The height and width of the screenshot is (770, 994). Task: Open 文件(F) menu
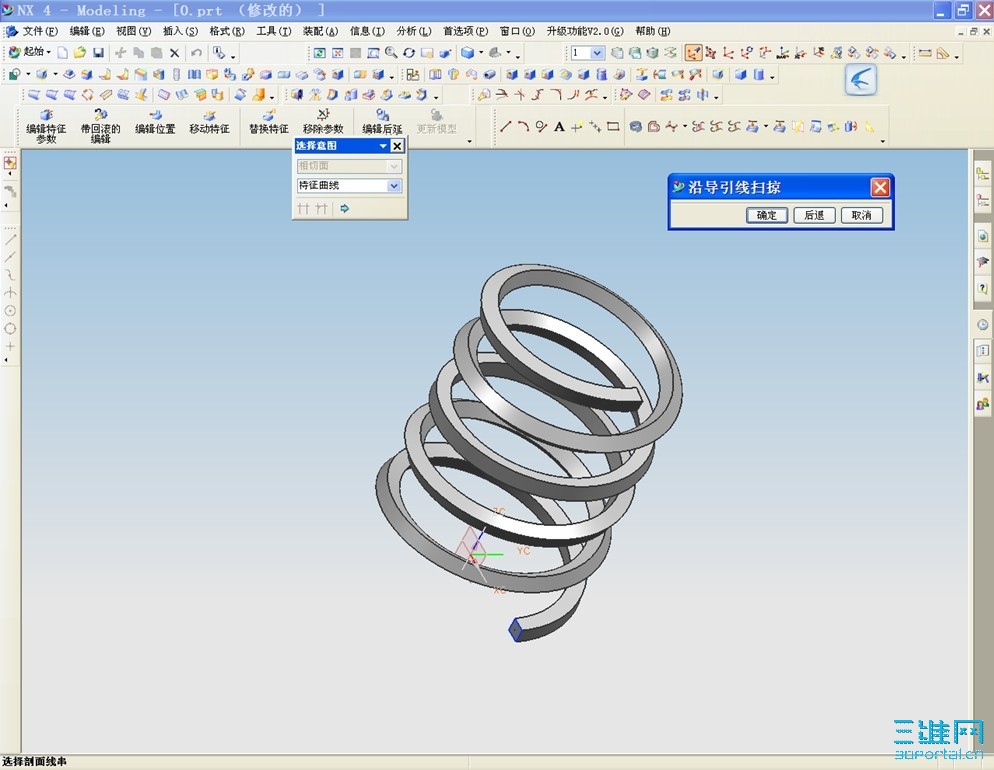tap(40, 31)
